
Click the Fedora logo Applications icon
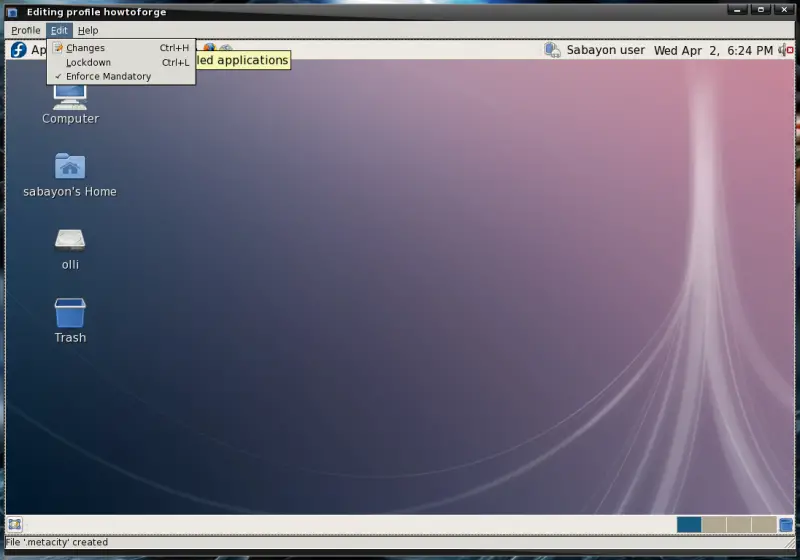(x=19, y=50)
